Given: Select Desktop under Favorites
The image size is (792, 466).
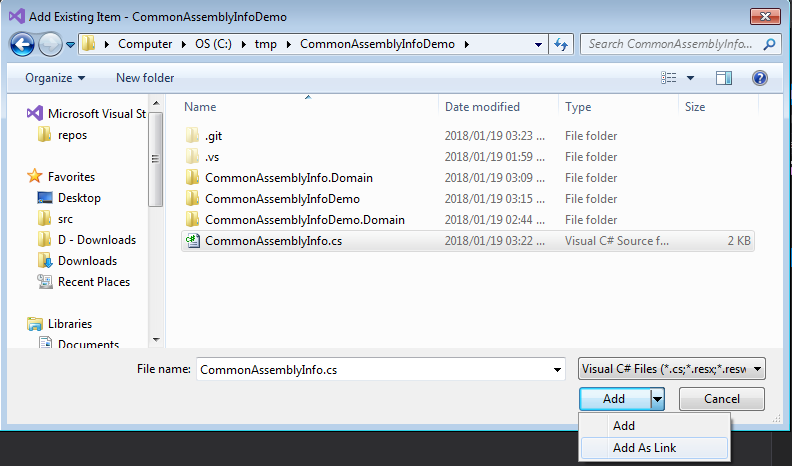Looking at the screenshot, I should [x=69, y=198].
